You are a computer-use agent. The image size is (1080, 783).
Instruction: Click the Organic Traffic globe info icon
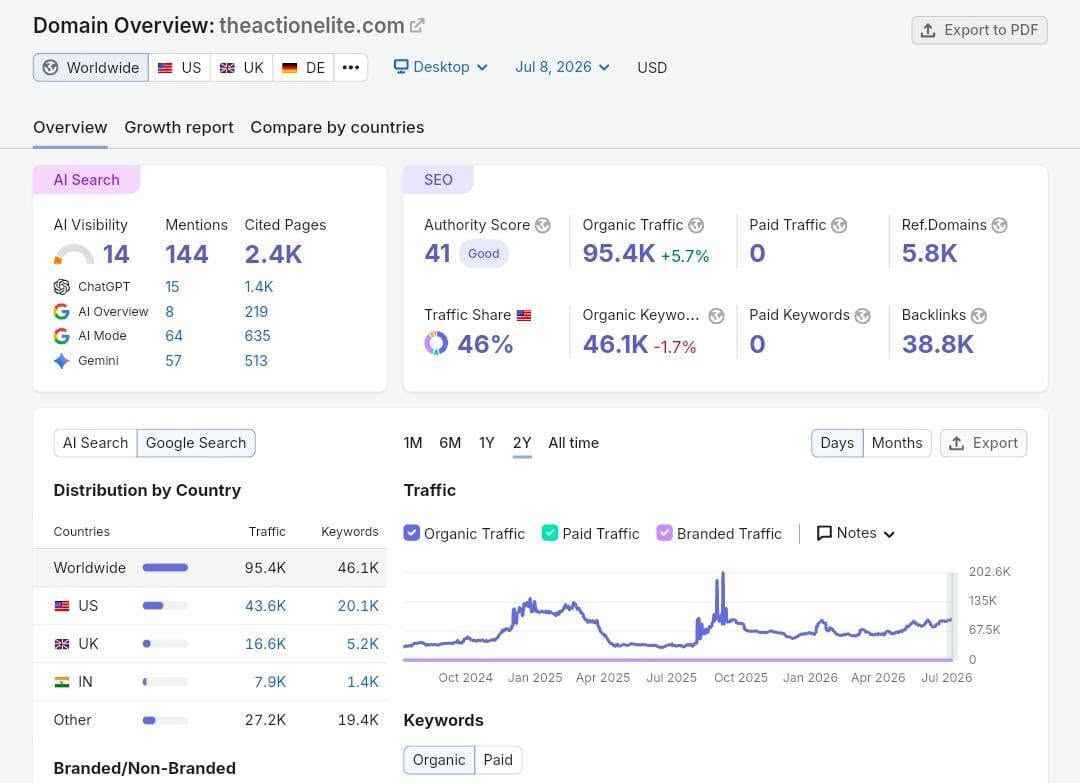(x=696, y=225)
